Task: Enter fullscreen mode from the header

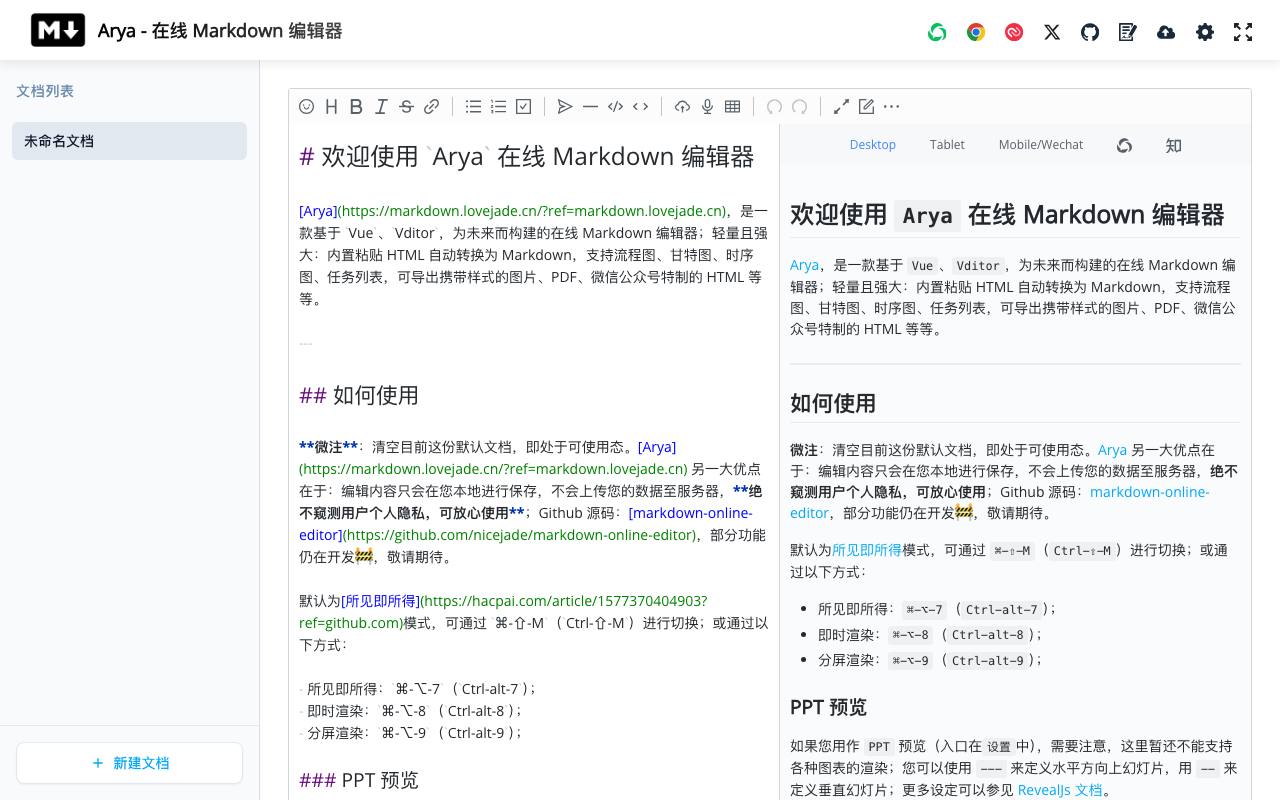Action: click(x=1243, y=32)
